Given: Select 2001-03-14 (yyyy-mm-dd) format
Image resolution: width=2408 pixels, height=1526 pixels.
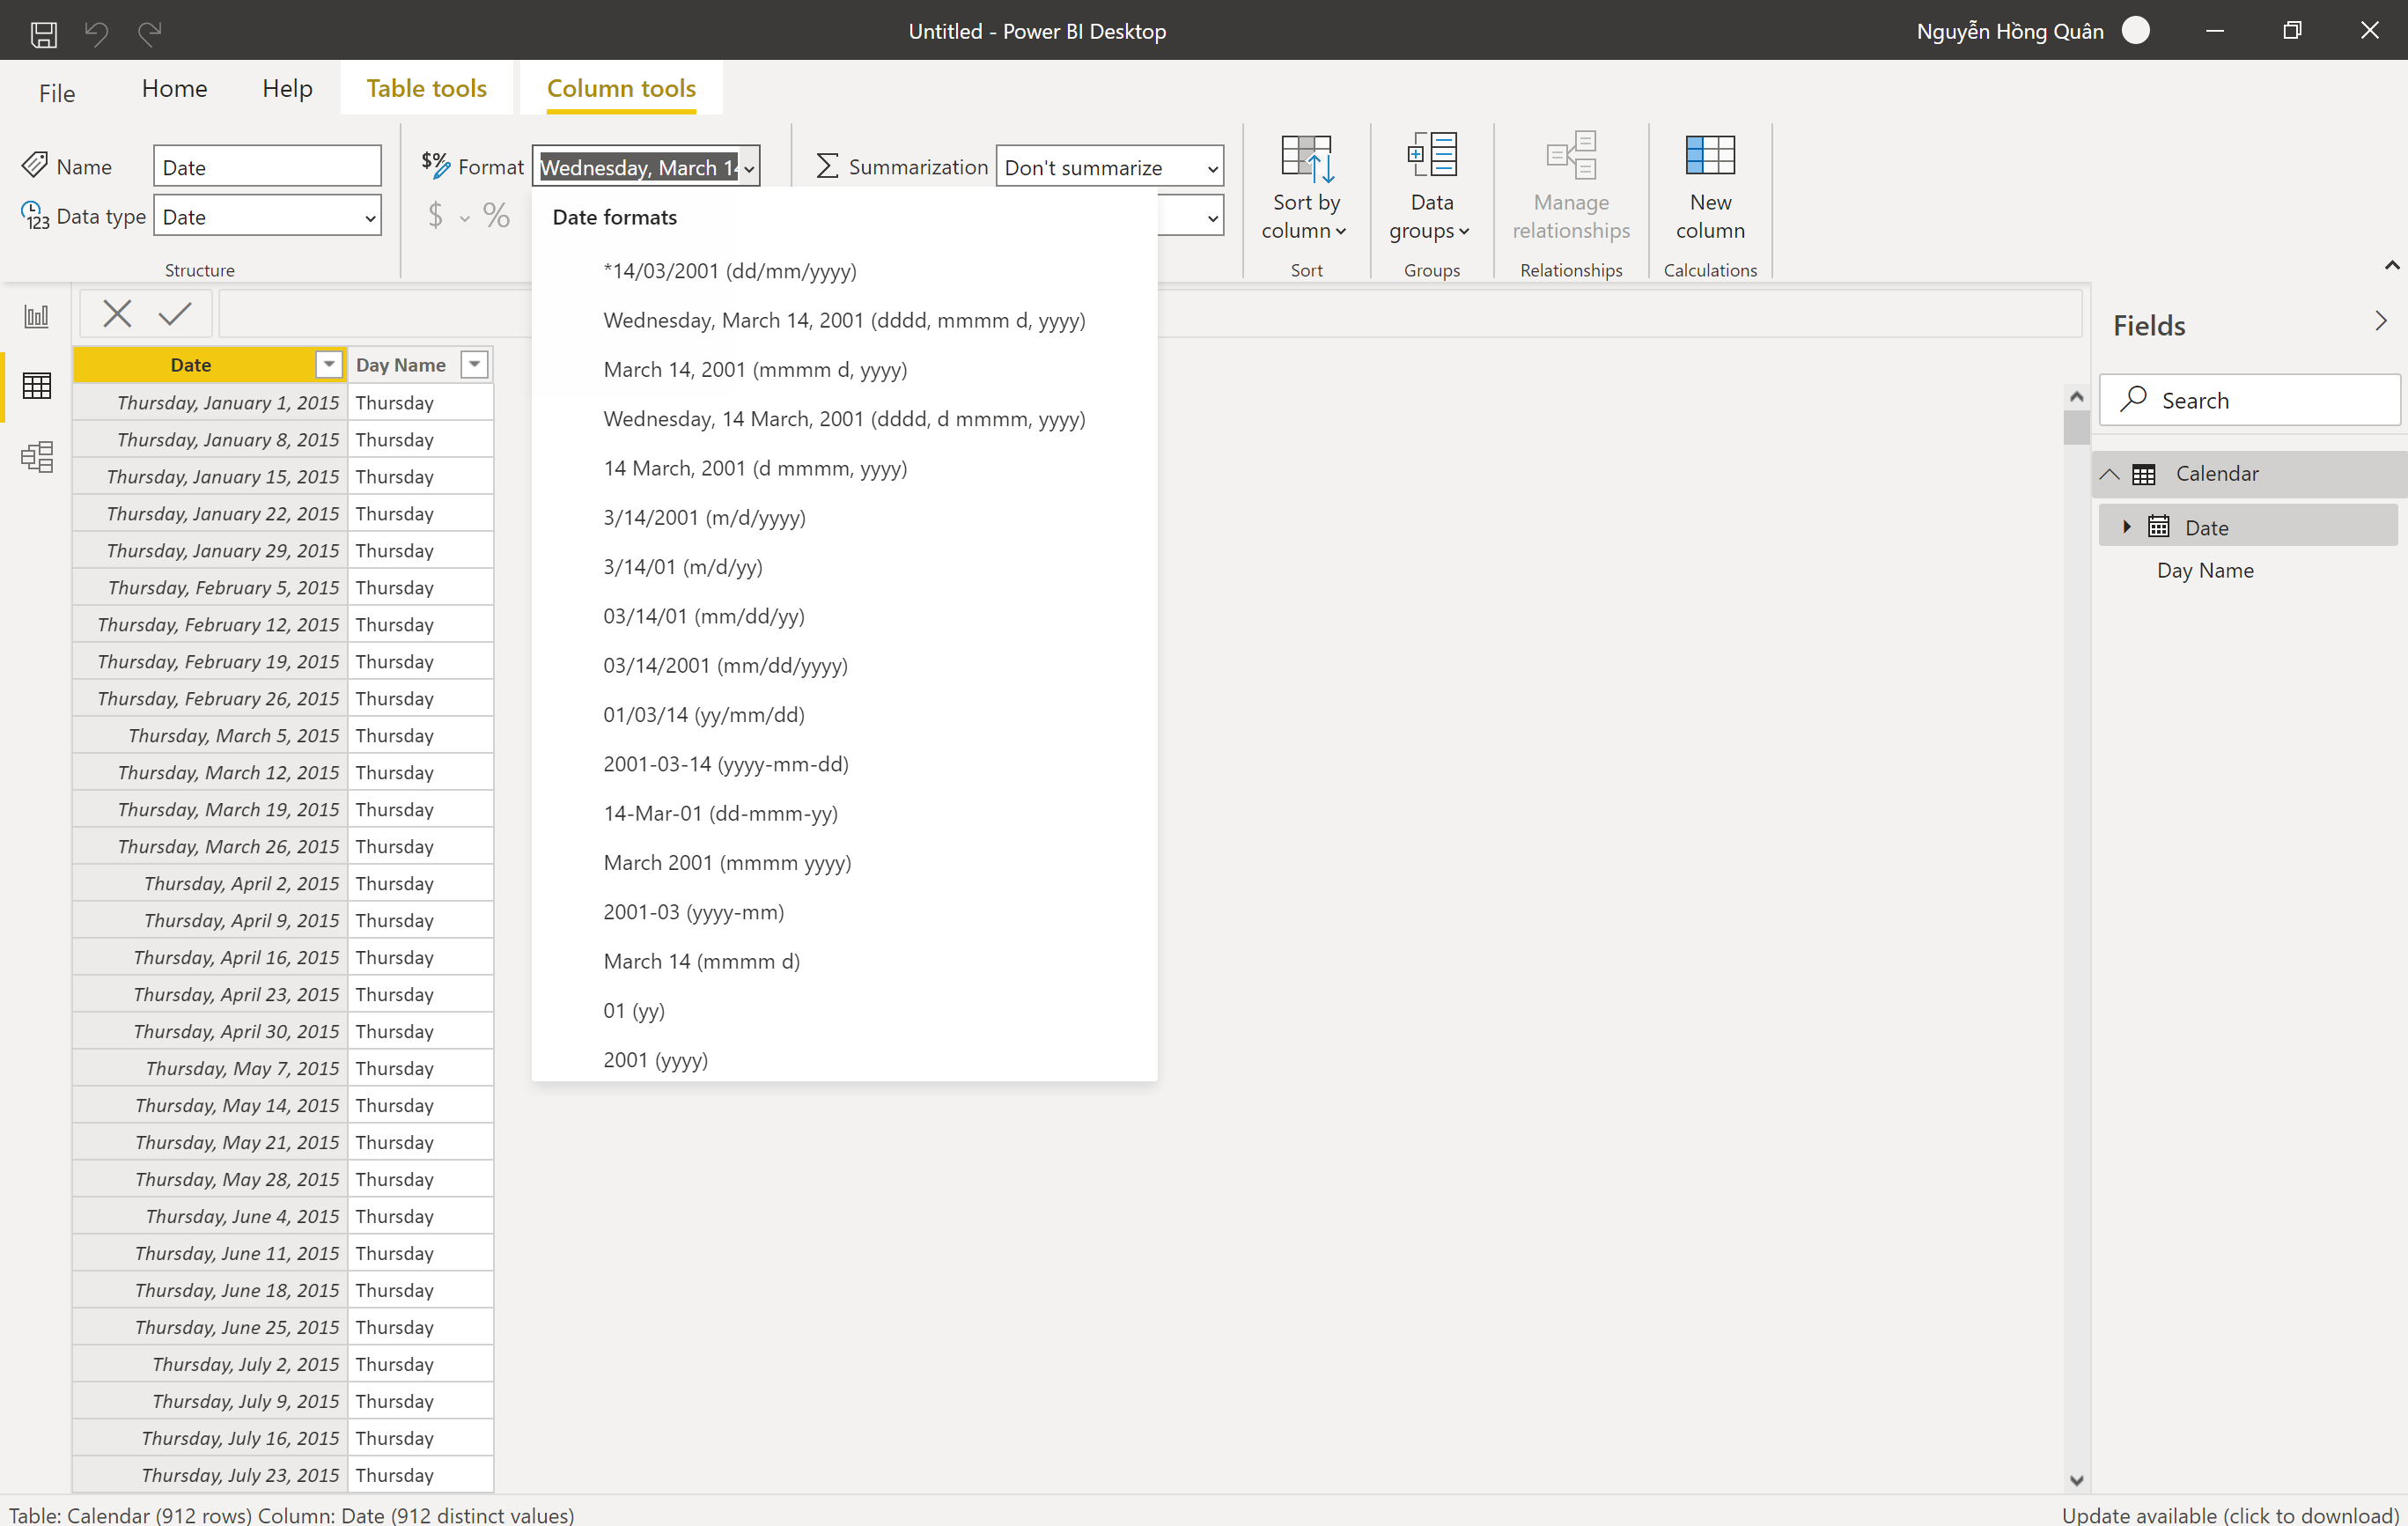Looking at the screenshot, I should (844, 764).
